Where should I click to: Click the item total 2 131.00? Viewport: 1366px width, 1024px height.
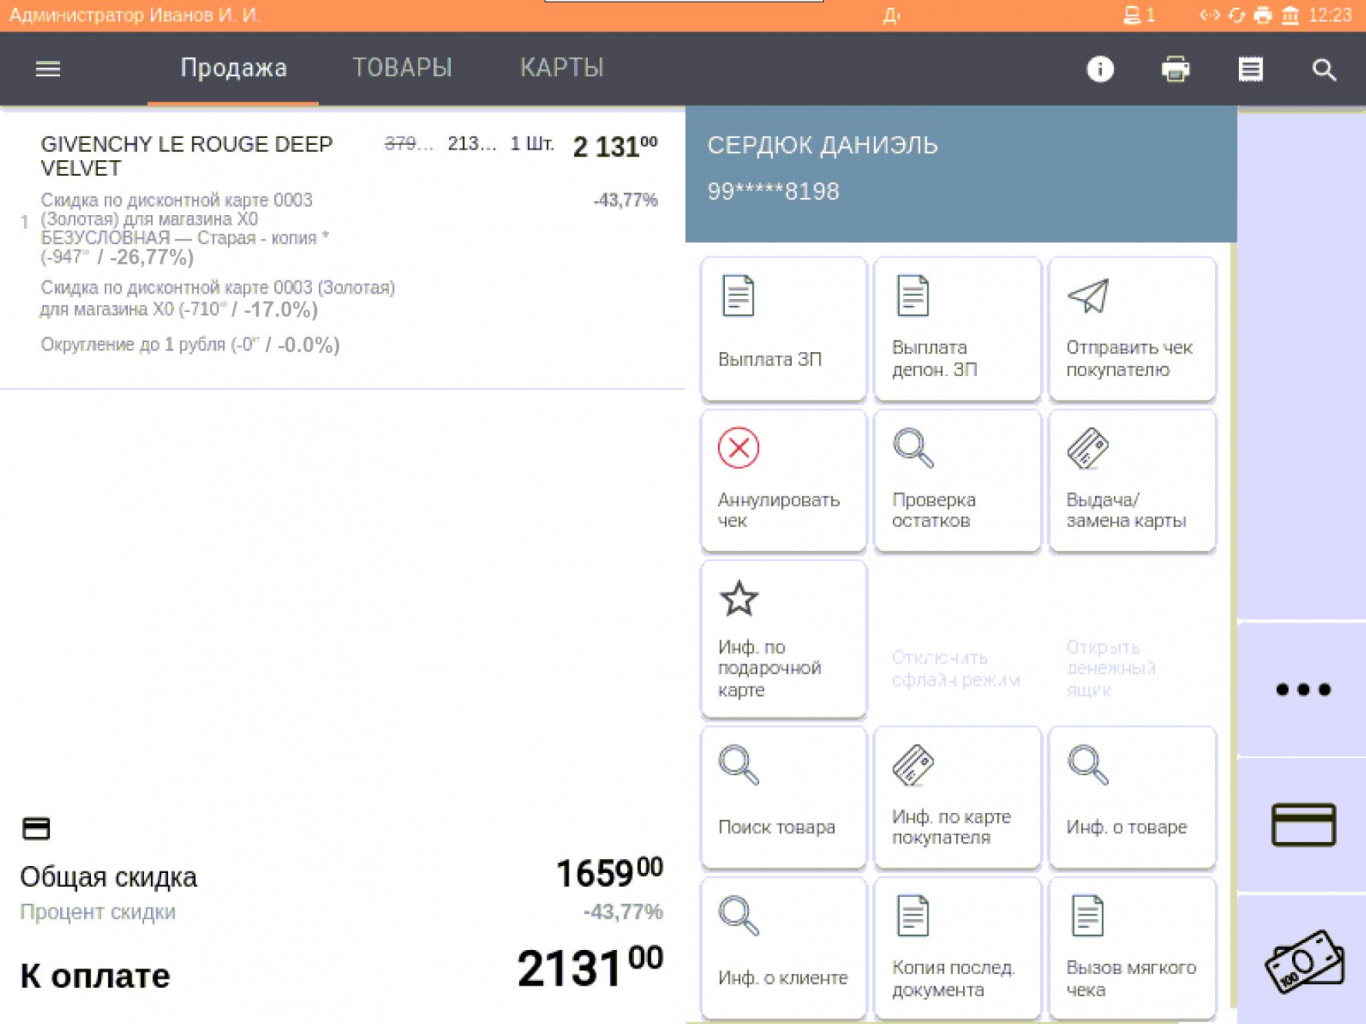[615, 147]
